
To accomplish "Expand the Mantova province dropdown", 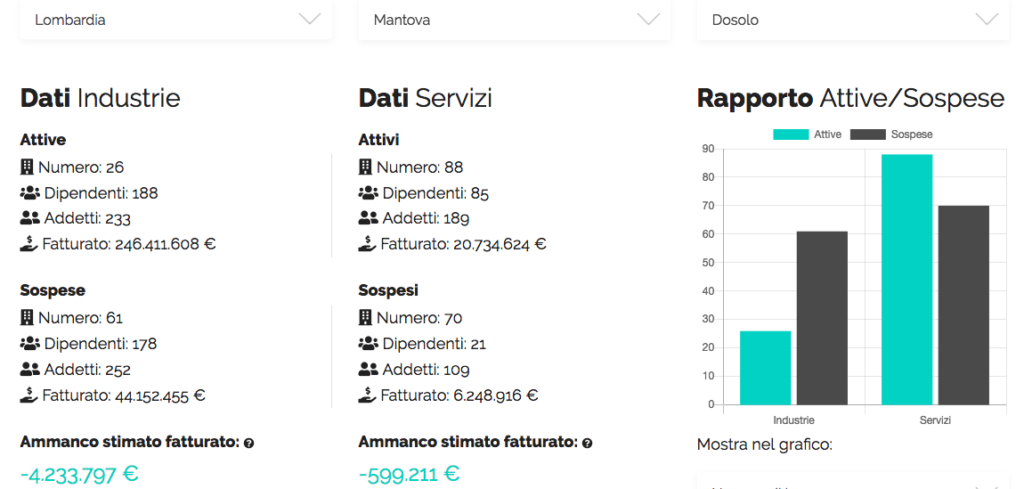I will point(514,20).
